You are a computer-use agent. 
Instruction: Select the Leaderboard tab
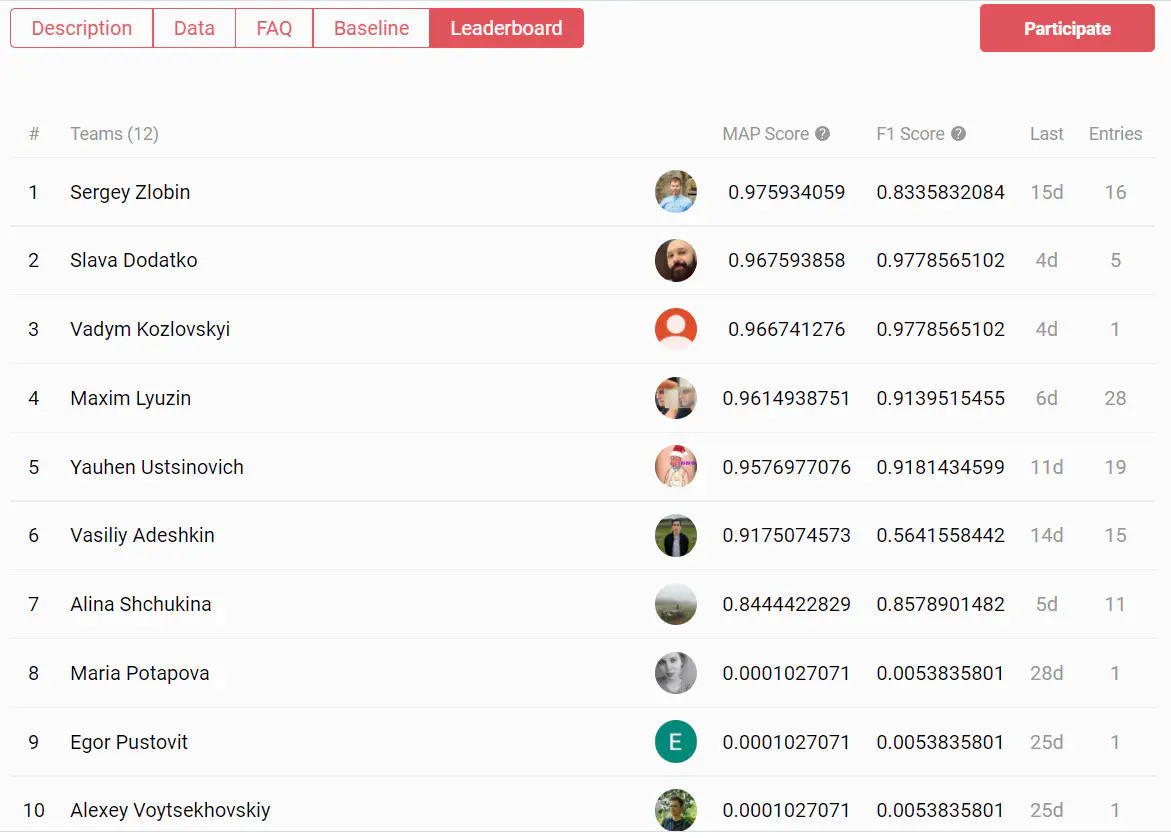tap(506, 28)
